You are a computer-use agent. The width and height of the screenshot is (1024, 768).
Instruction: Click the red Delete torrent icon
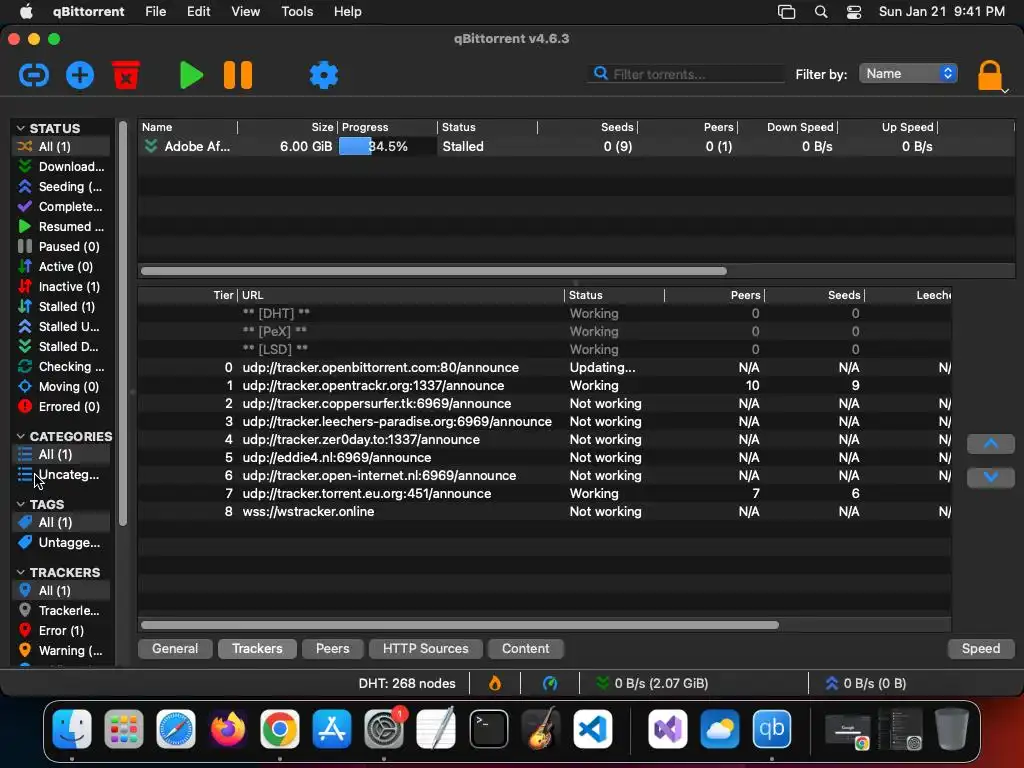pyautogui.click(x=126, y=75)
